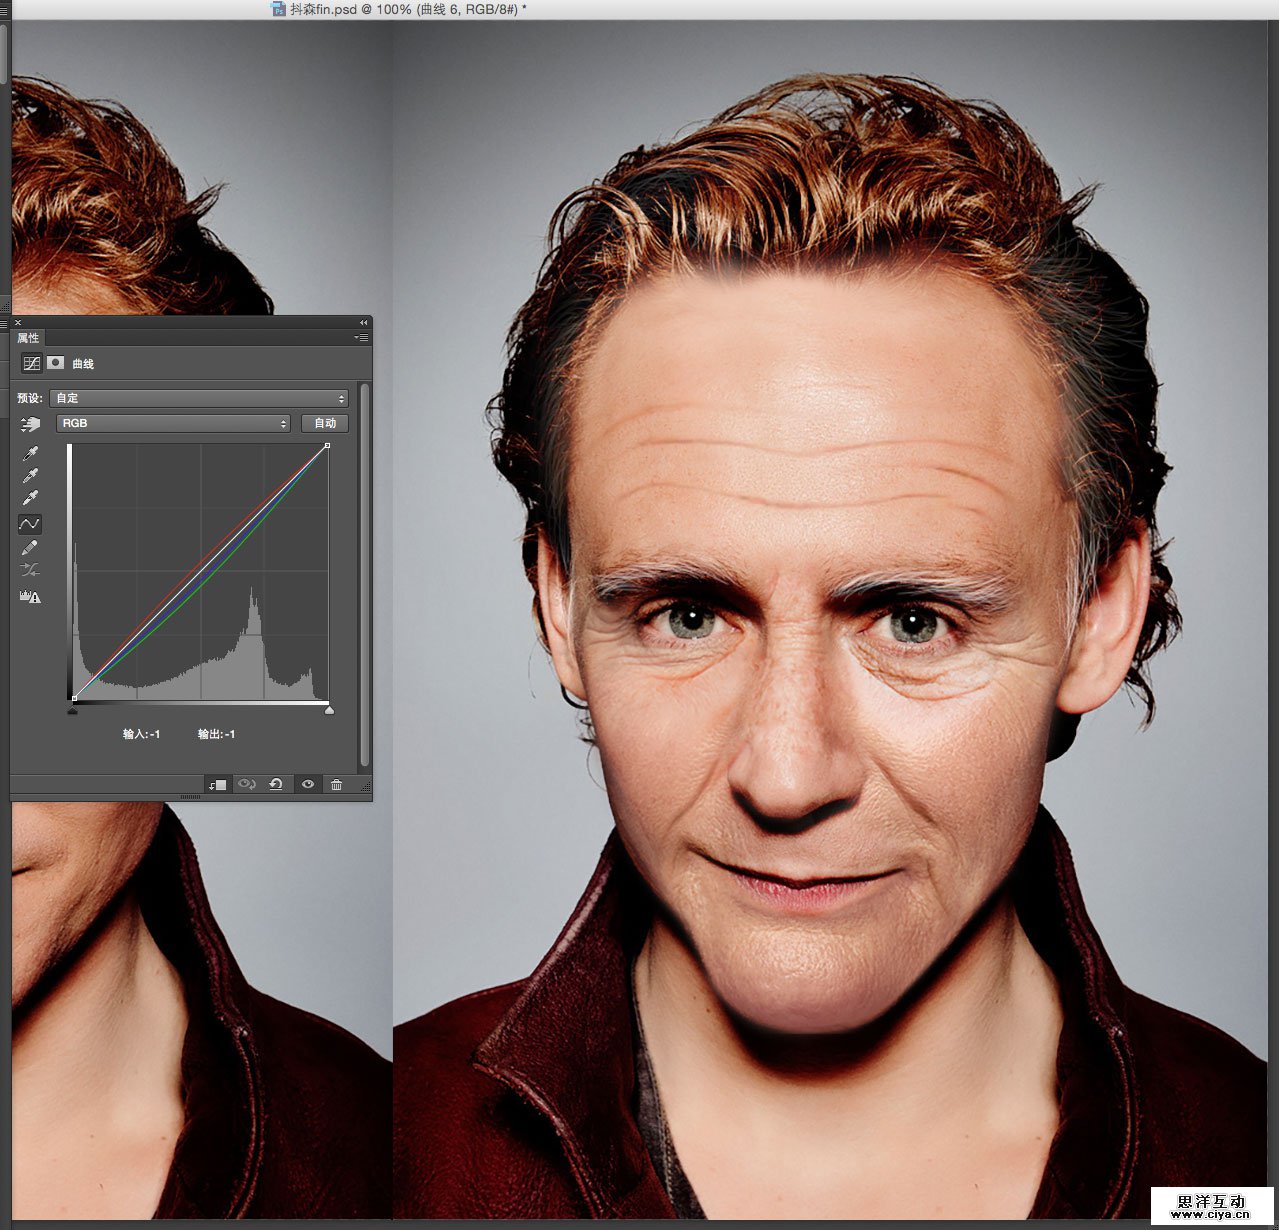Select the 属性 panel tab
This screenshot has height=1230, width=1279.
point(28,338)
